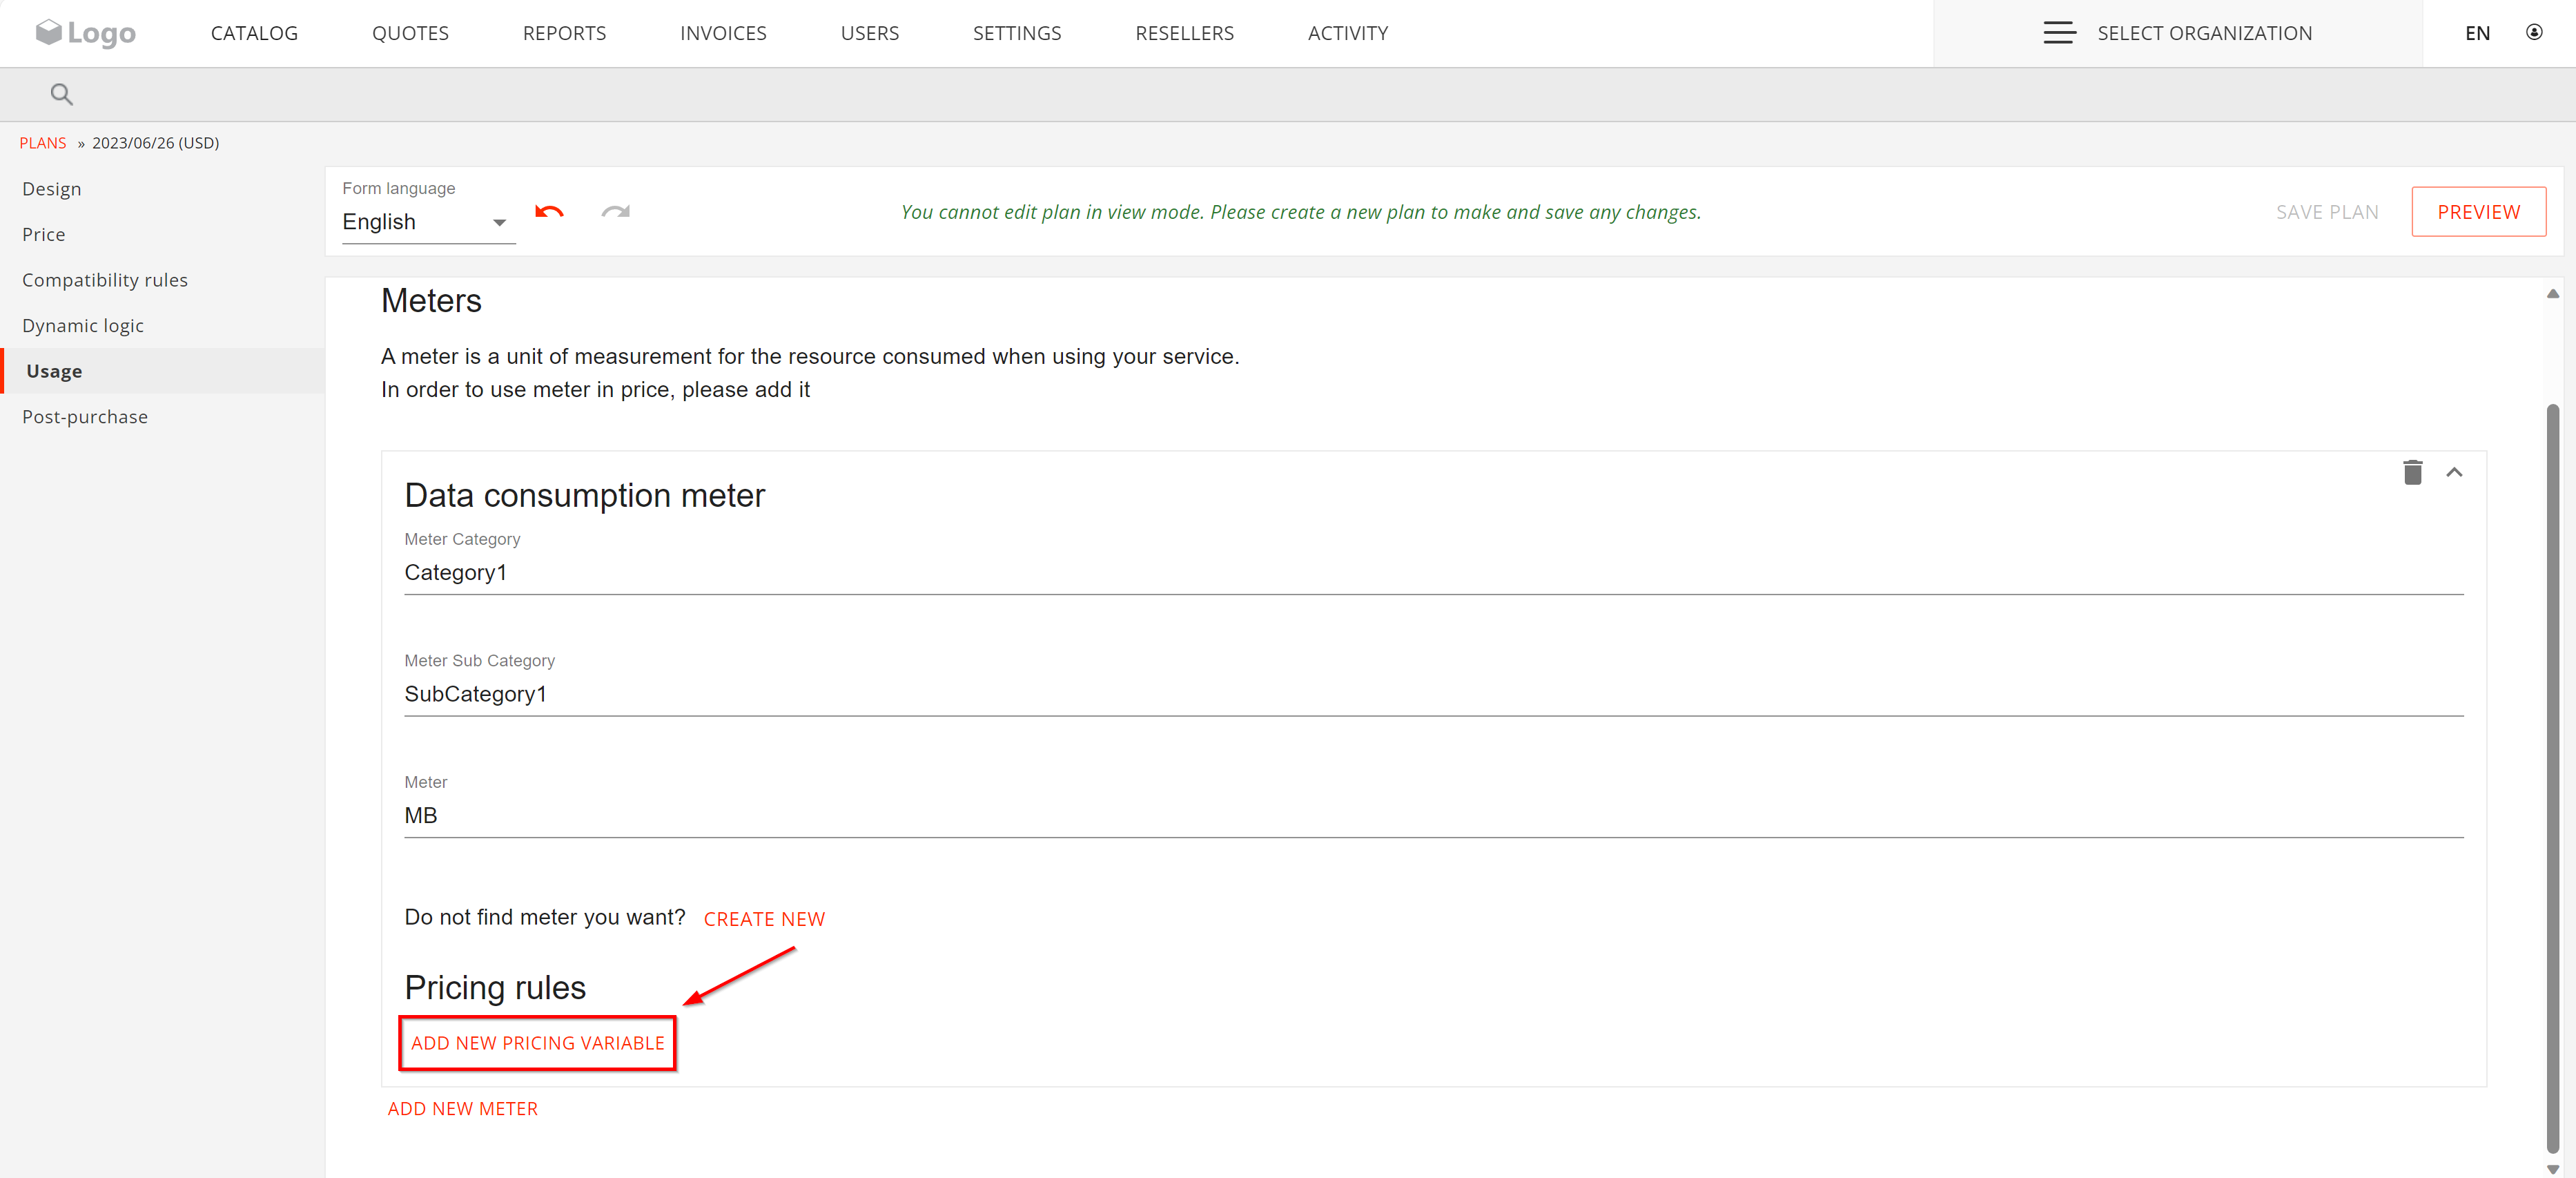Click the view mode warning message
The image size is (2576, 1178).
(x=1300, y=212)
